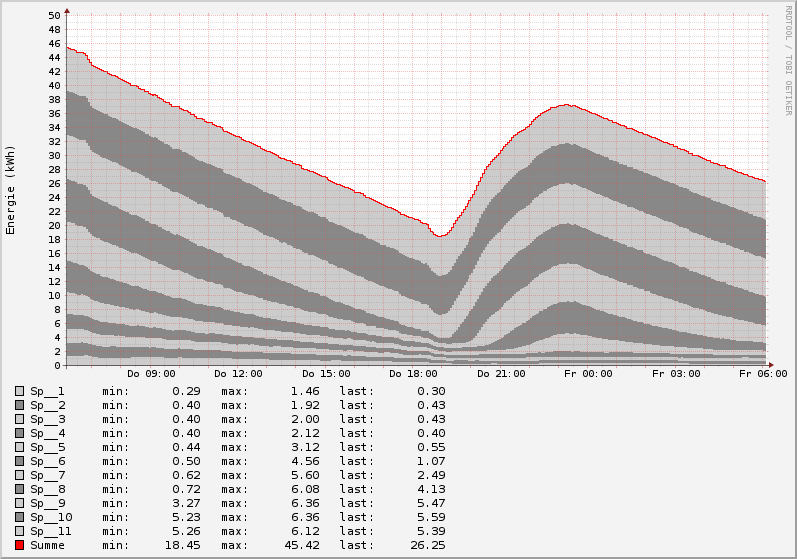
Task: Select the Sp__11 legend color box
Action: (x=19, y=531)
